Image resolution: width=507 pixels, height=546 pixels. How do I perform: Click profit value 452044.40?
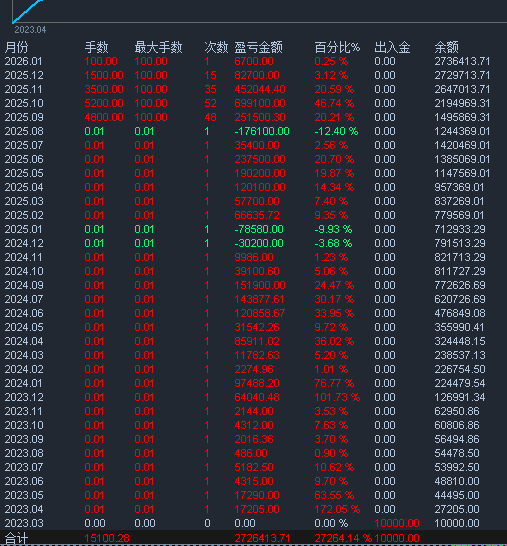pyautogui.click(x=260, y=89)
